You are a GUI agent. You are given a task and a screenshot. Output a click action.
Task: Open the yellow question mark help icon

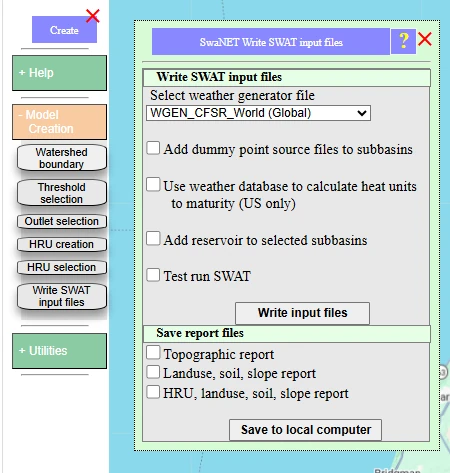coord(403,41)
